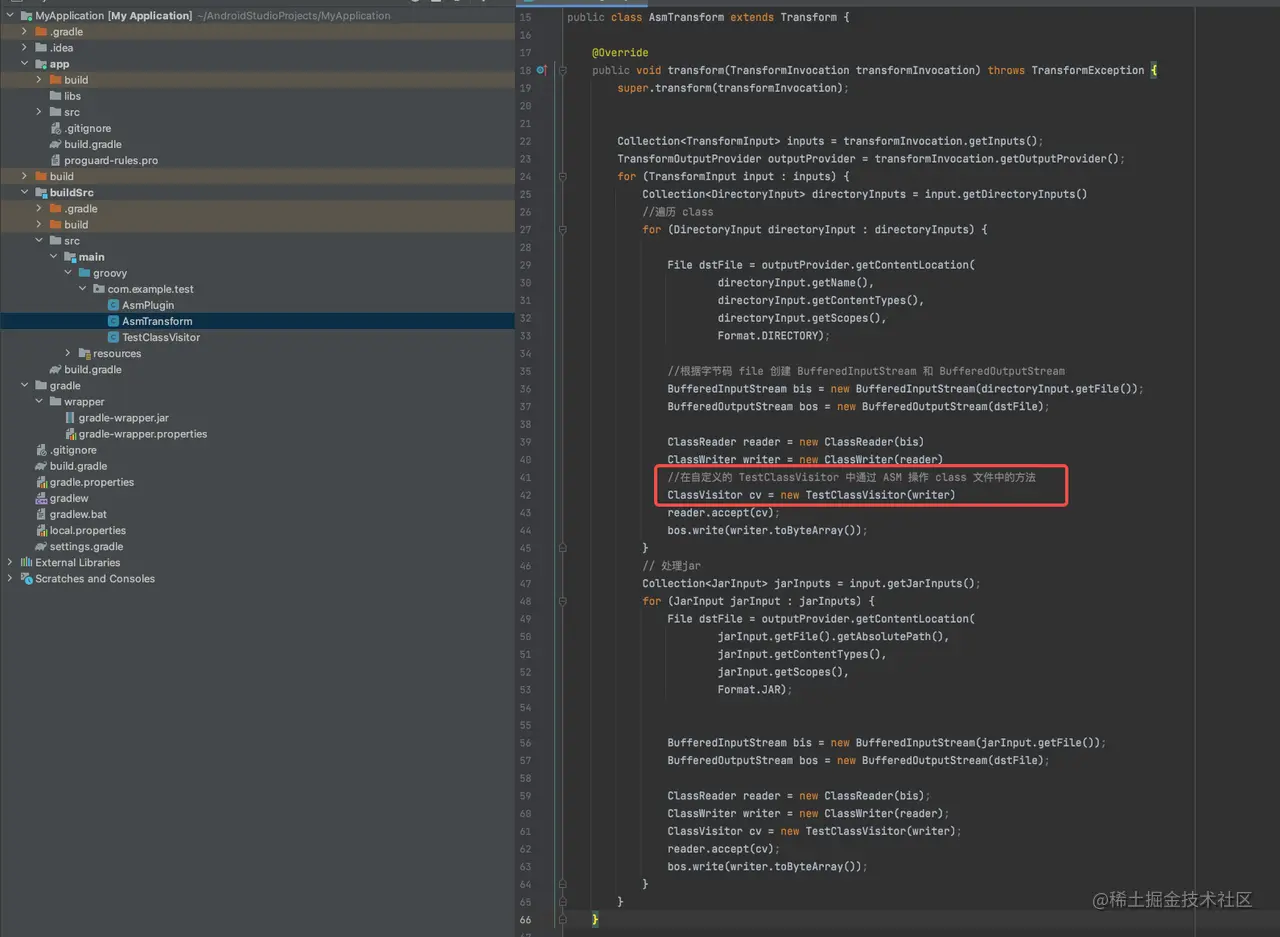Click line number 15 in gutter
Image resolution: width=1280 pixels, height=937 pixels.
[526, 18]
